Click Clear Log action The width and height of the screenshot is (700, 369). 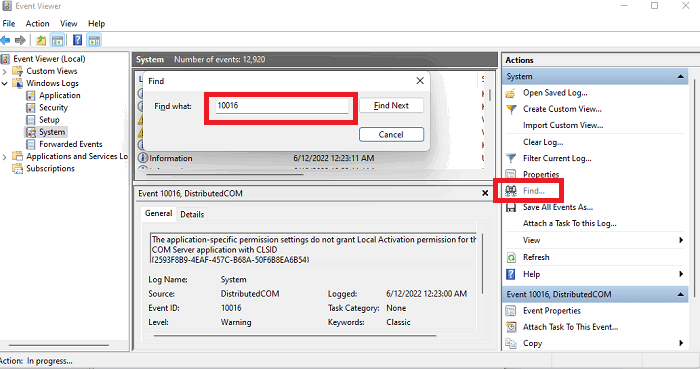coord(543,142)
